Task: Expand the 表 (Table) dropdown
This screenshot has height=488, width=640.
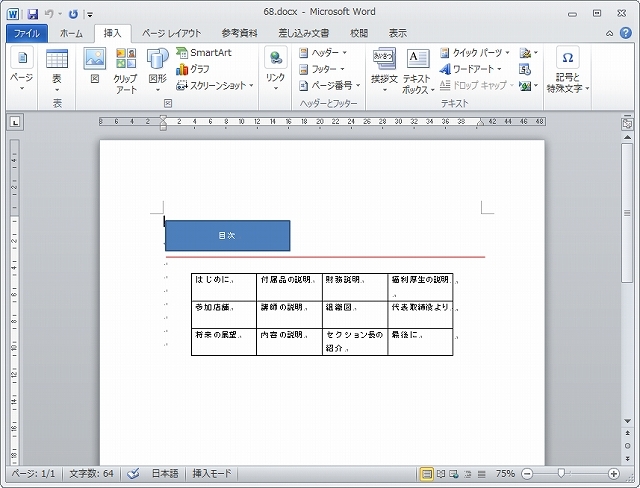Action: click(x=57, y=68)
